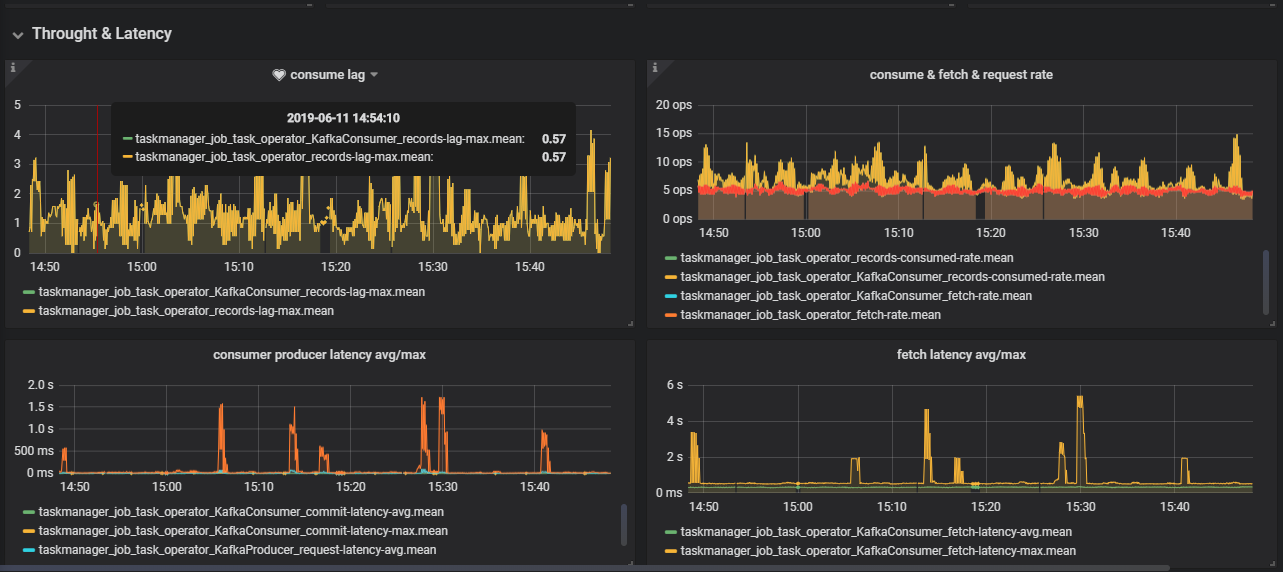Click 15:40 time label in consume lag chart
This screenshot has width=1283, height=572.
[x=528, y=267]
